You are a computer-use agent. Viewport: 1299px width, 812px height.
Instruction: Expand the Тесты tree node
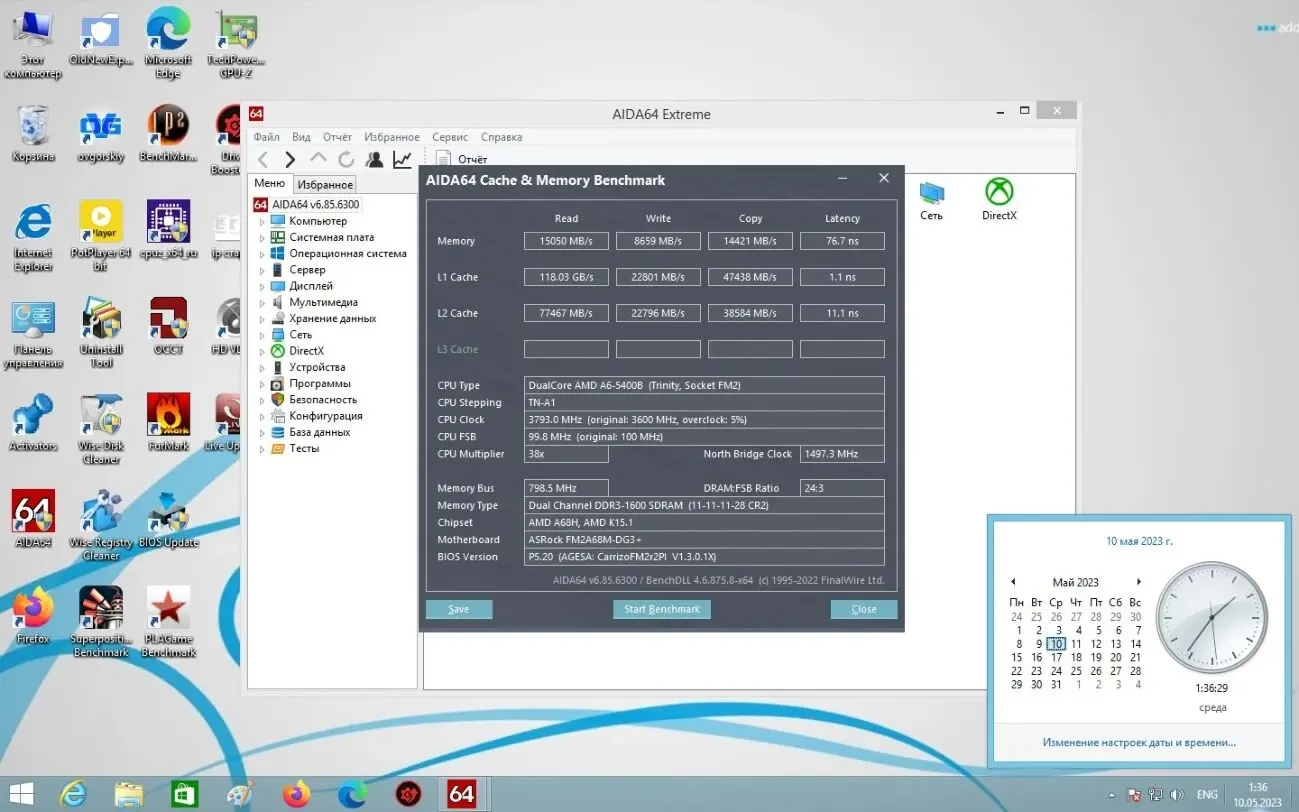263,449
